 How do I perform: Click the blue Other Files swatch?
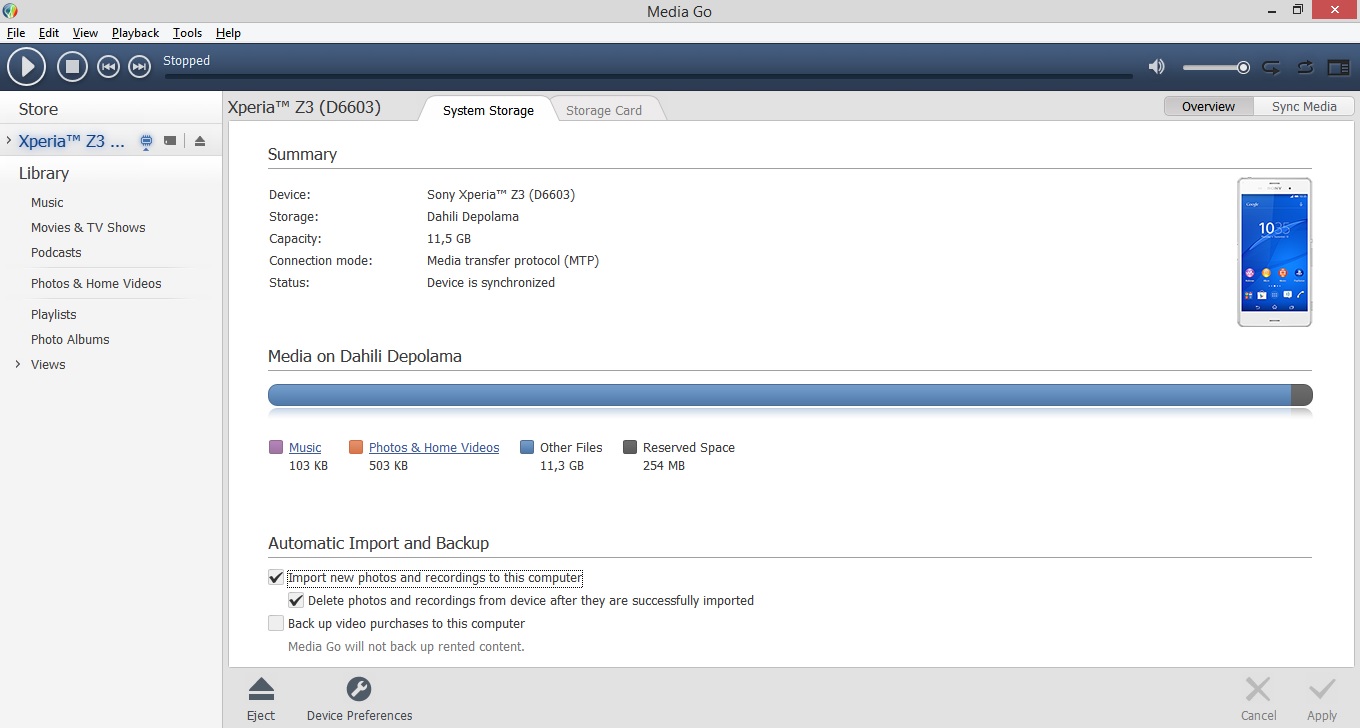tap(527, 447)
